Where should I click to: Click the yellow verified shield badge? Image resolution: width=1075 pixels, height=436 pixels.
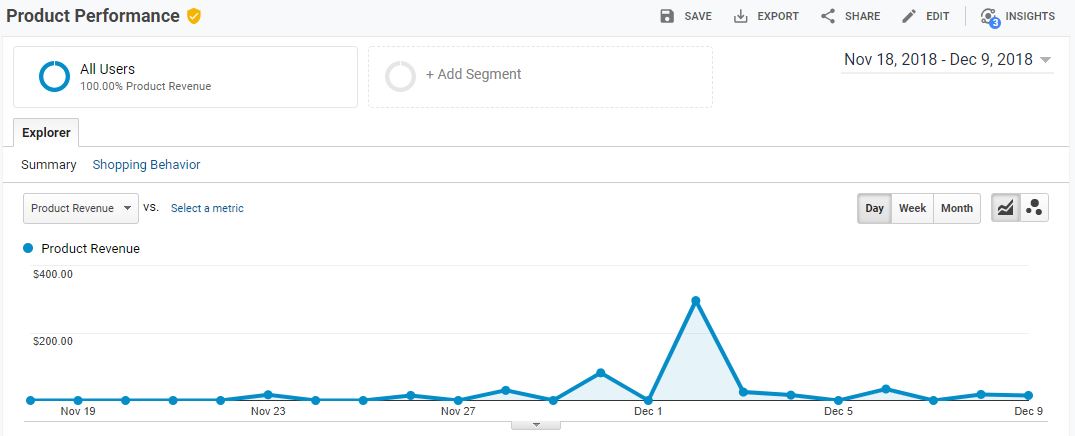pyautogui.click(x=194, y=16)
